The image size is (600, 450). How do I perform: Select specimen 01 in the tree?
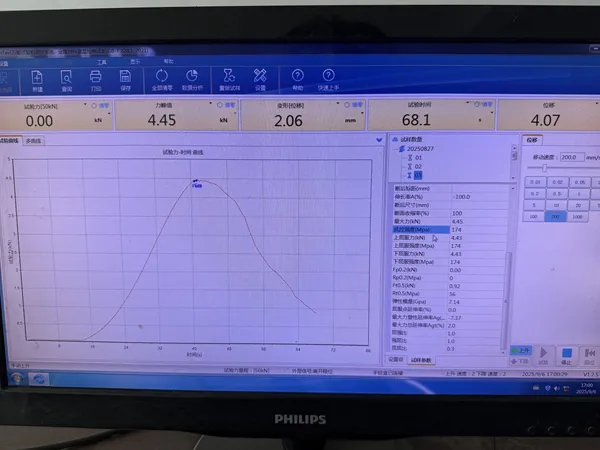pos(415,158)
